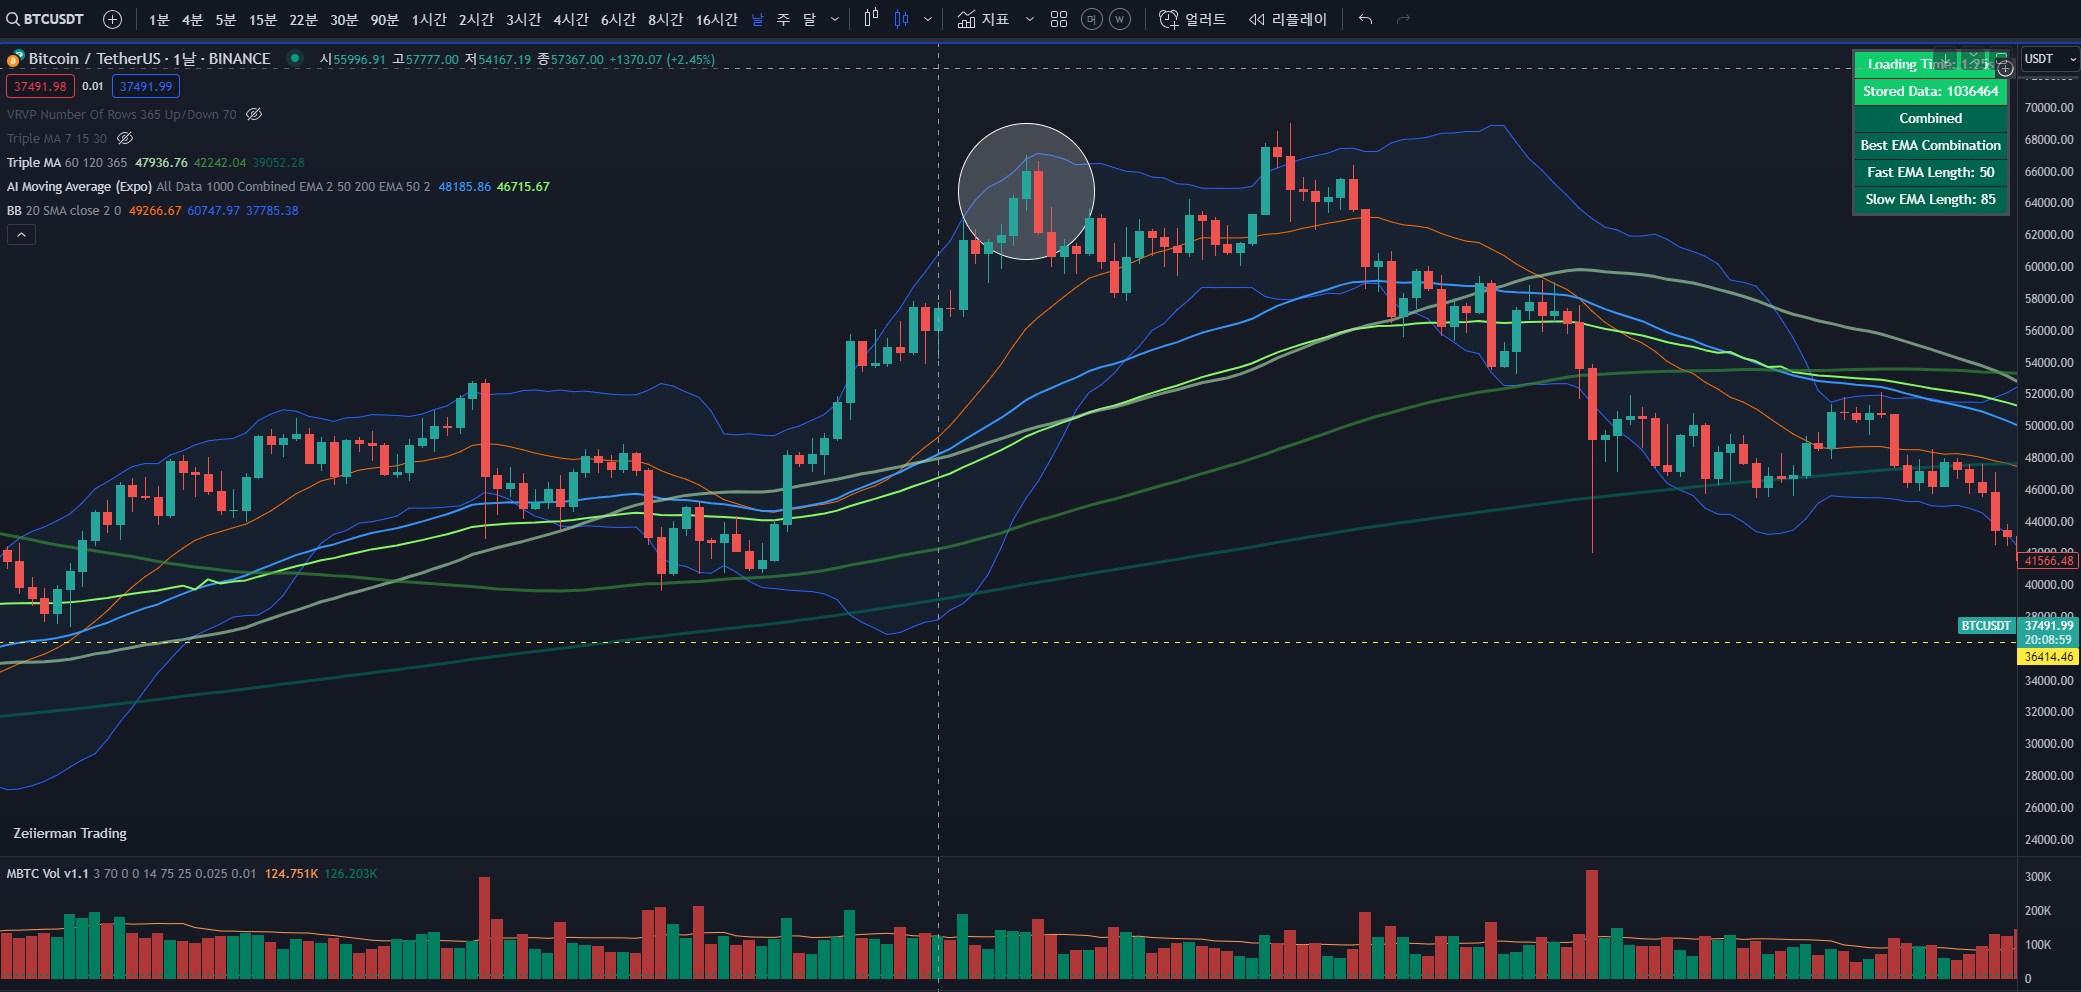Expand the timeframe list dropdown arrow
The width and height of the screenshot is (2081, 992).
[835, 19]
